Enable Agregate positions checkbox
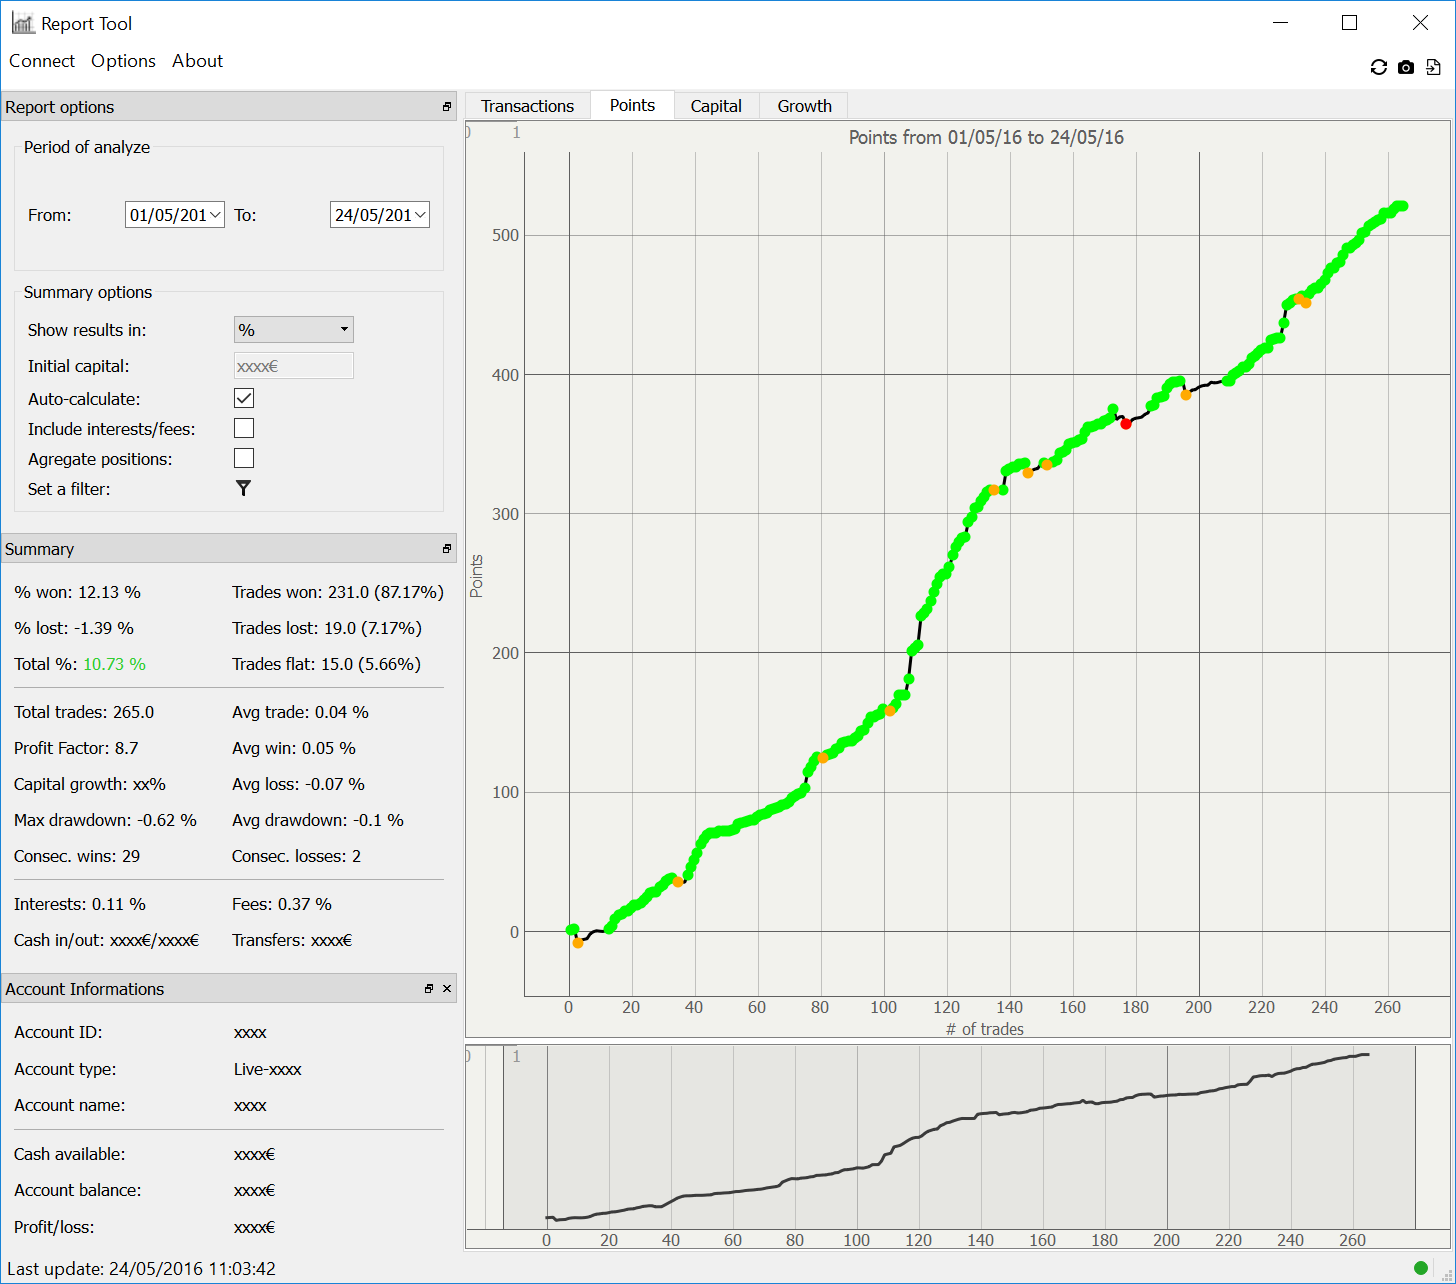Viewport: 1456px width, 1284px height. click(244, 458)
